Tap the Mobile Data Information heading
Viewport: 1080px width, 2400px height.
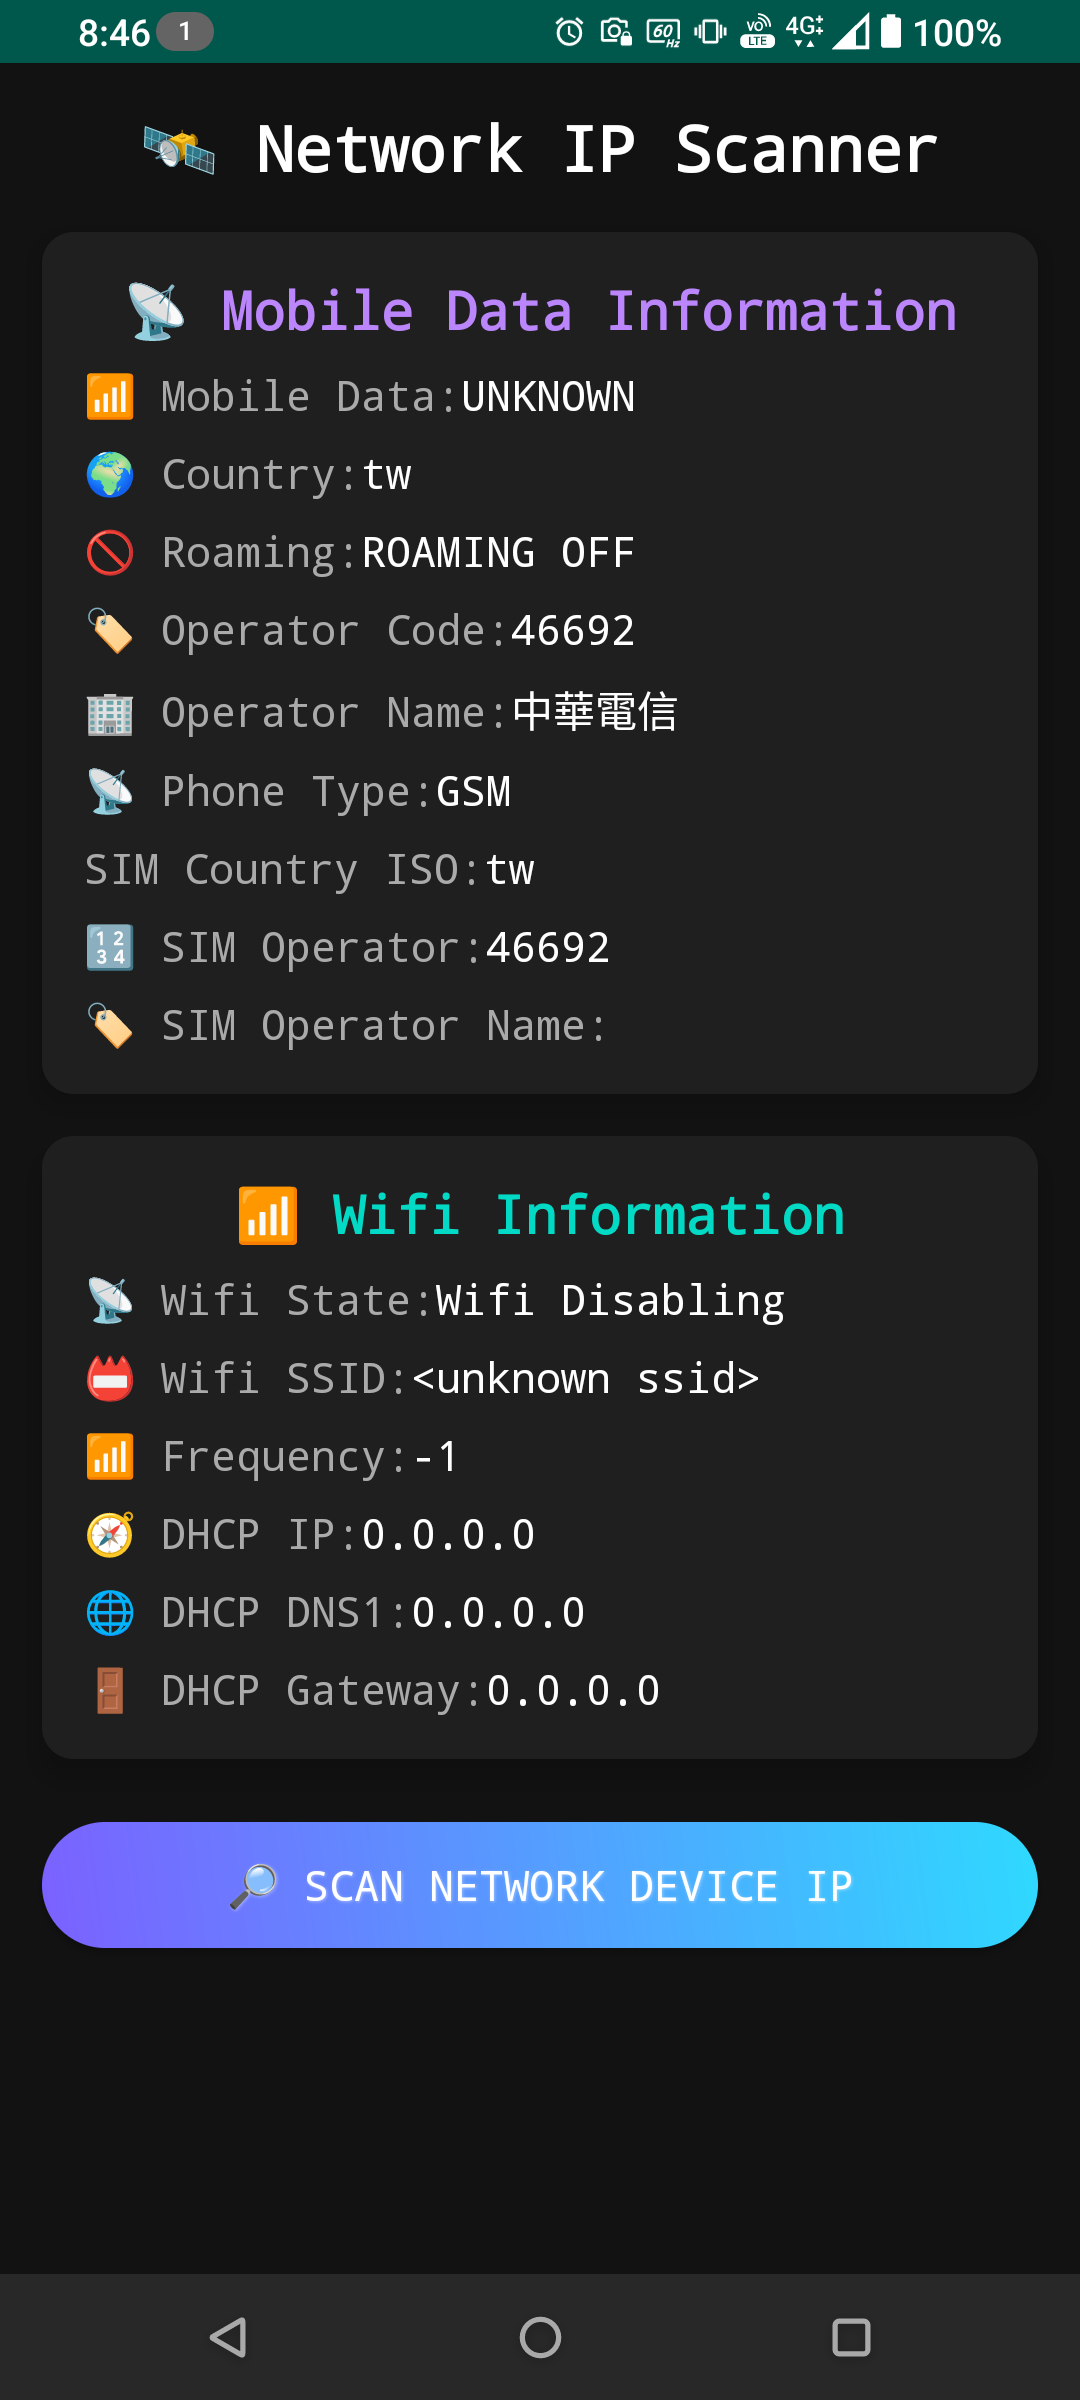588,311
